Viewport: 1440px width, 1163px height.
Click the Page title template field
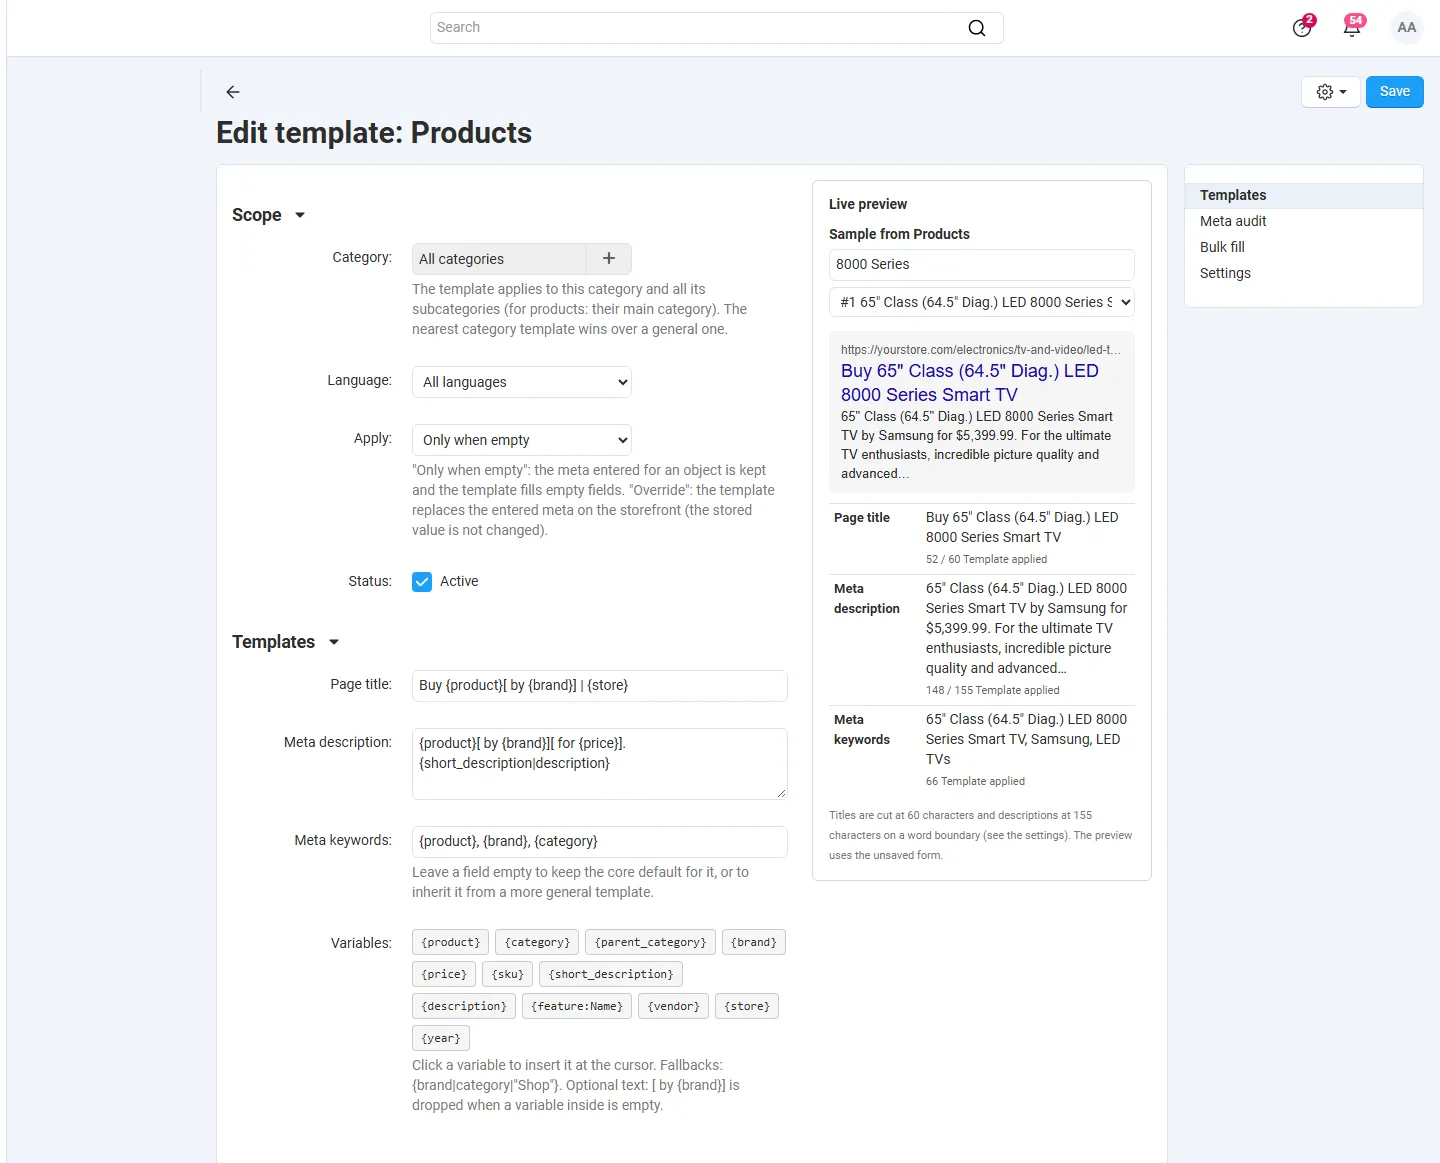600,686
